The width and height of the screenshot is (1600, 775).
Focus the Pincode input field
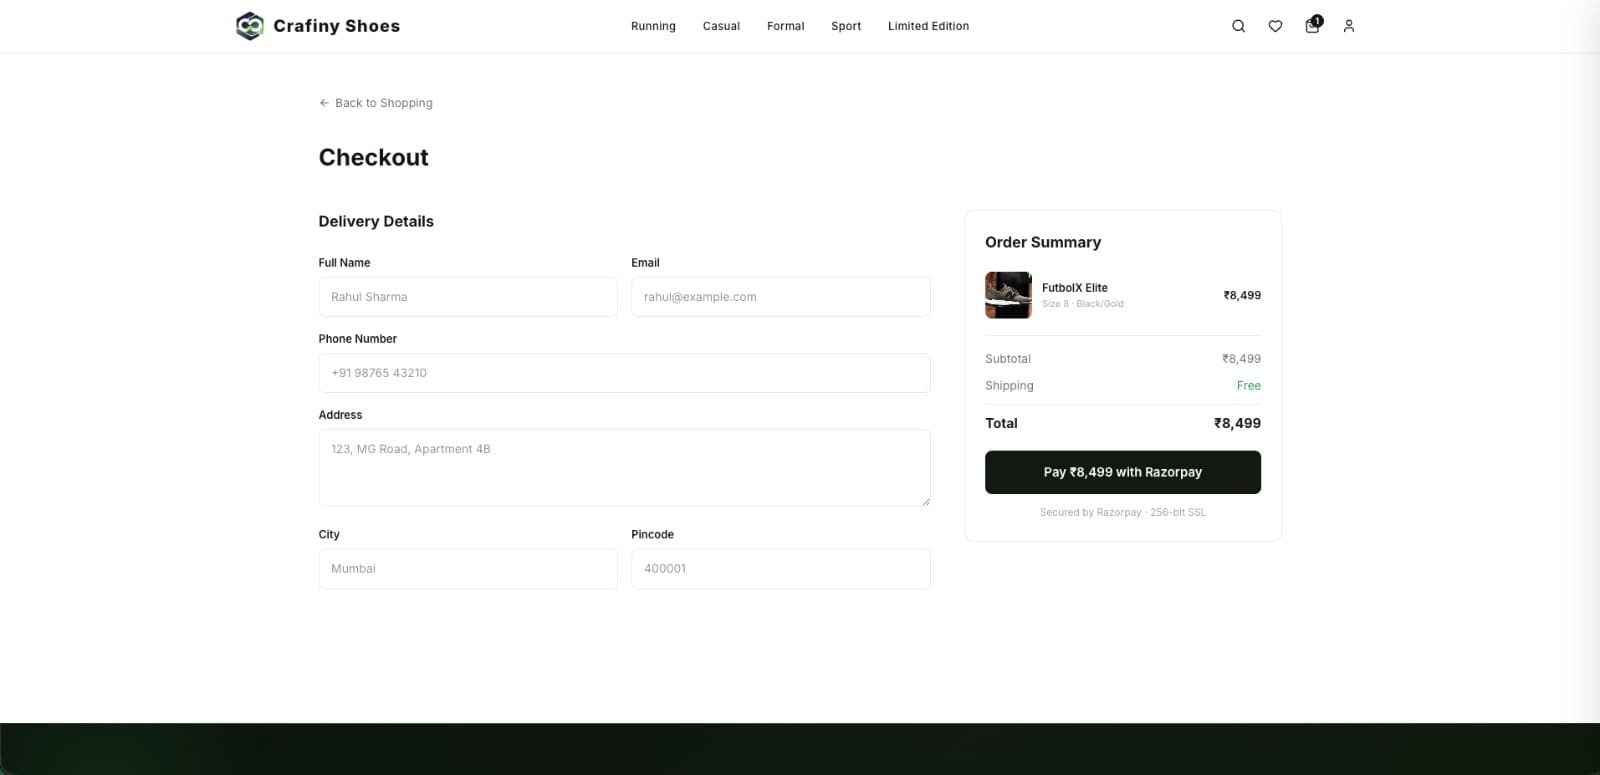781,569
